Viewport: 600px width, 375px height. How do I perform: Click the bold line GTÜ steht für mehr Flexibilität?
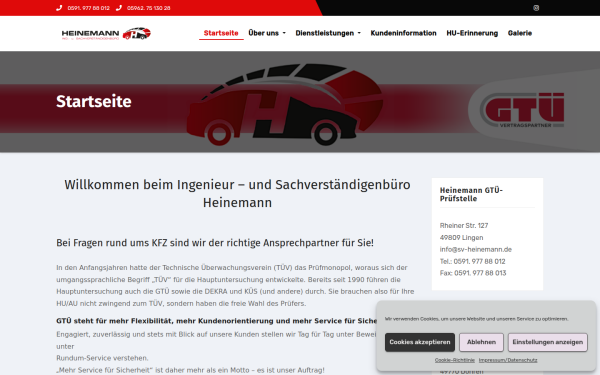click(216, 321)
